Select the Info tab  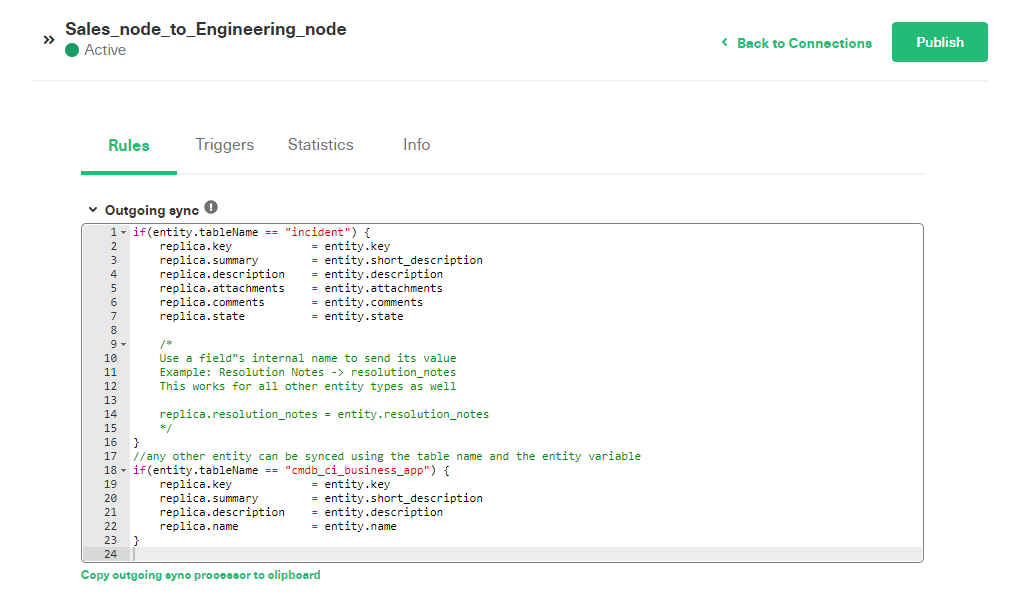pyautogui.click(x=416, y=145)
